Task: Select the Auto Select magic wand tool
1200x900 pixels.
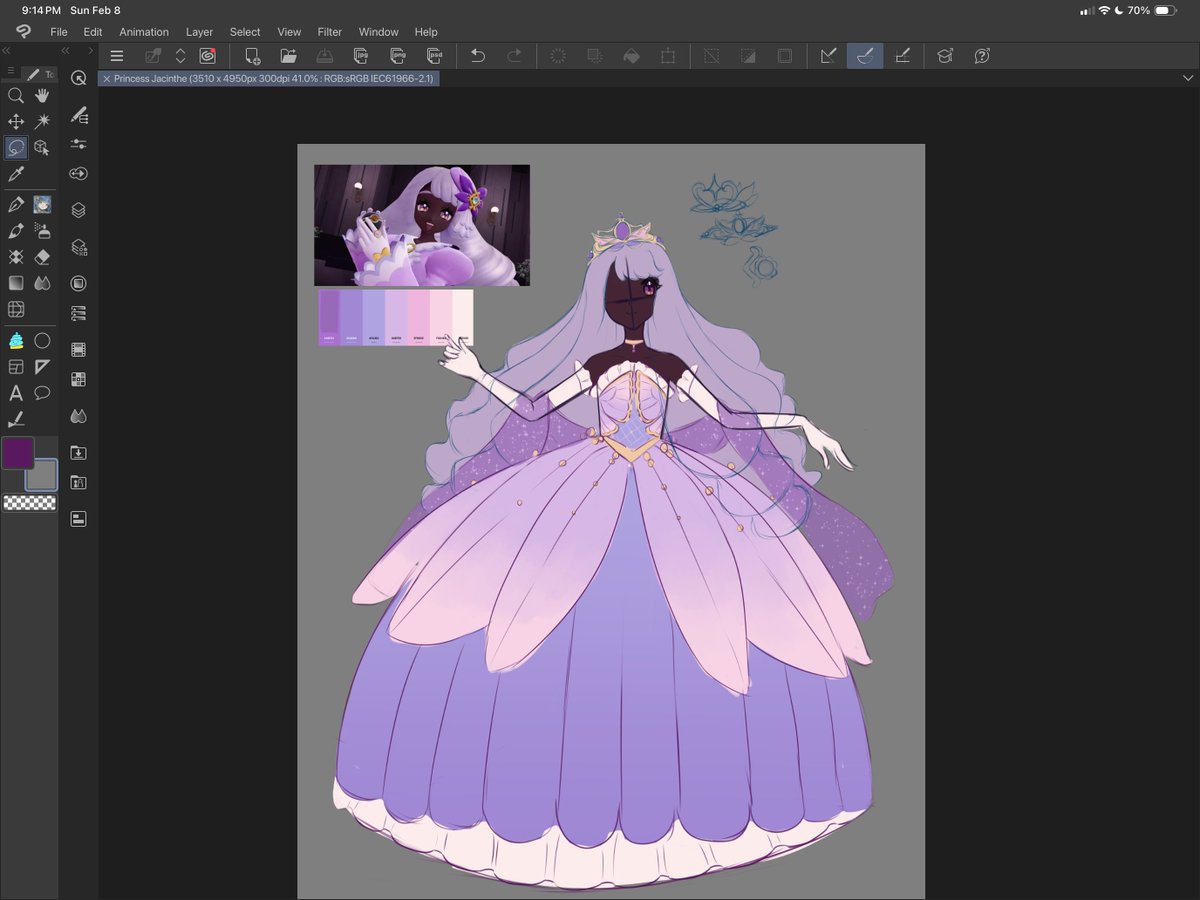Action: pyautogui.click(x=43, y=122)
